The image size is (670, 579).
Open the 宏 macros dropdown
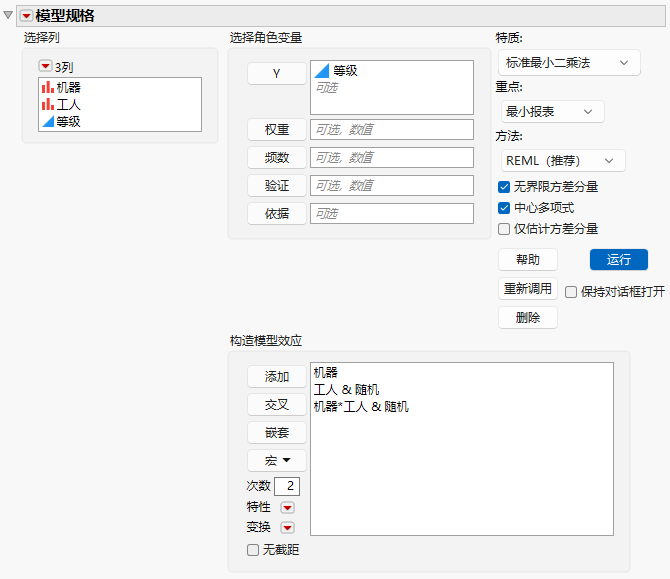tap(276, 460)
